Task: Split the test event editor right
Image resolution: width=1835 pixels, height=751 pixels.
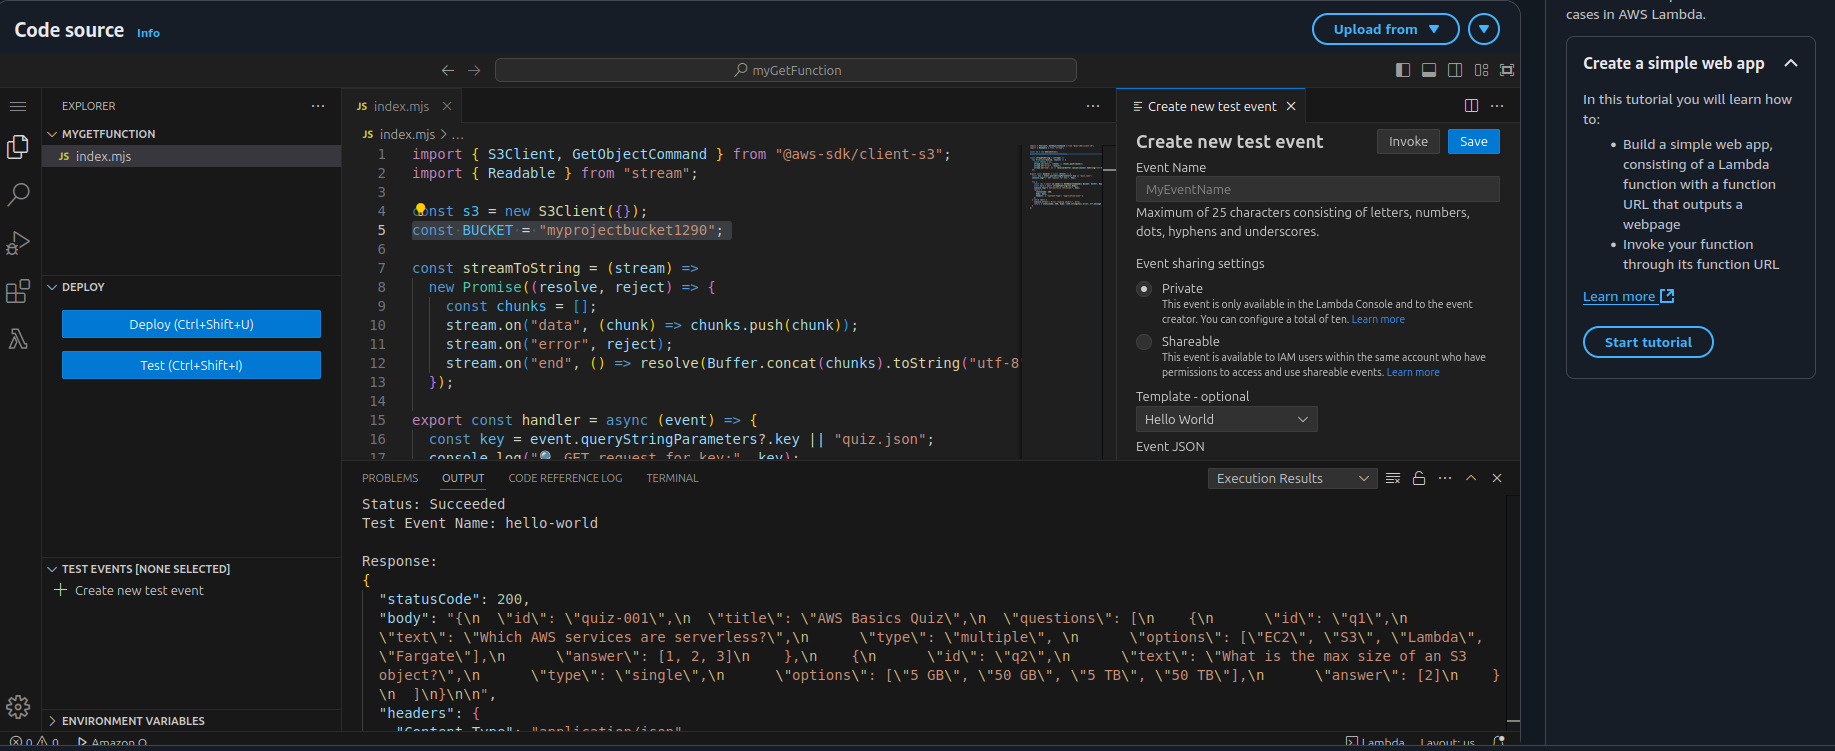Action: (x=1471, y=106)
